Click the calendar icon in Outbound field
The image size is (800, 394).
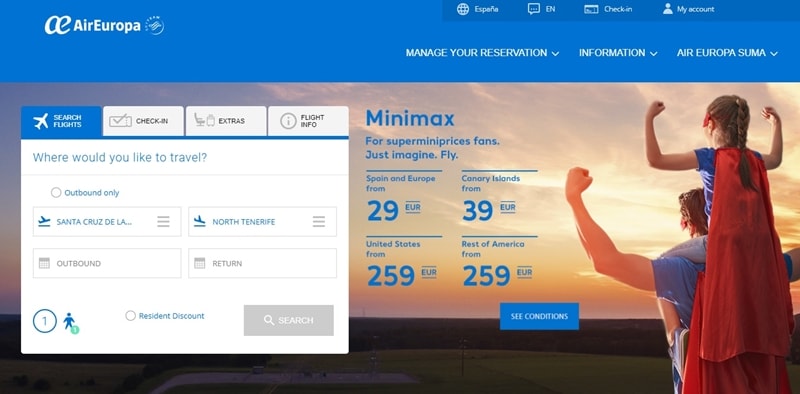coord(44,263)
